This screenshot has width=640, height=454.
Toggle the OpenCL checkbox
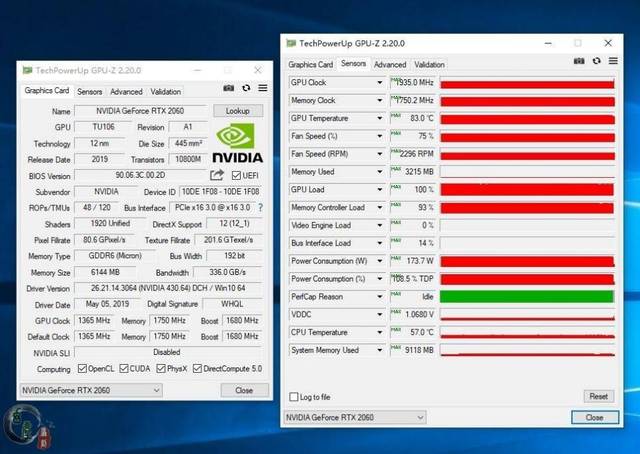tap(82, 369)
